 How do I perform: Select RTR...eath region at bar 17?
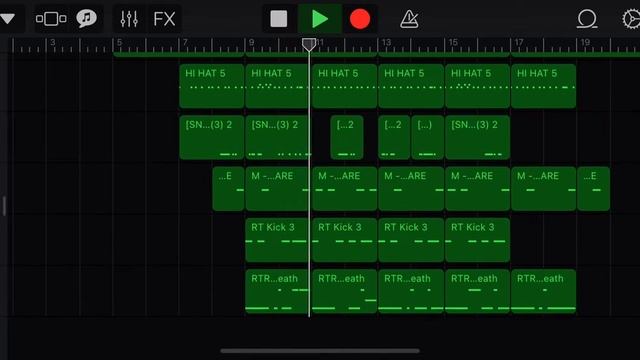coord(544,291)
